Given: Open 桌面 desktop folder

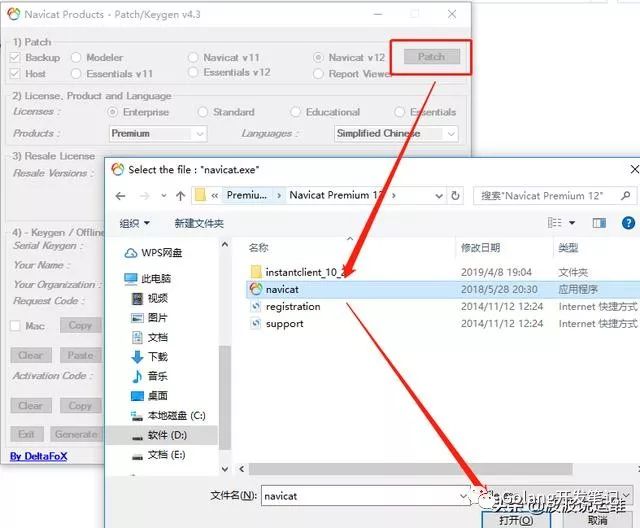Looking at the screenshot, I should tap(149, 396).
